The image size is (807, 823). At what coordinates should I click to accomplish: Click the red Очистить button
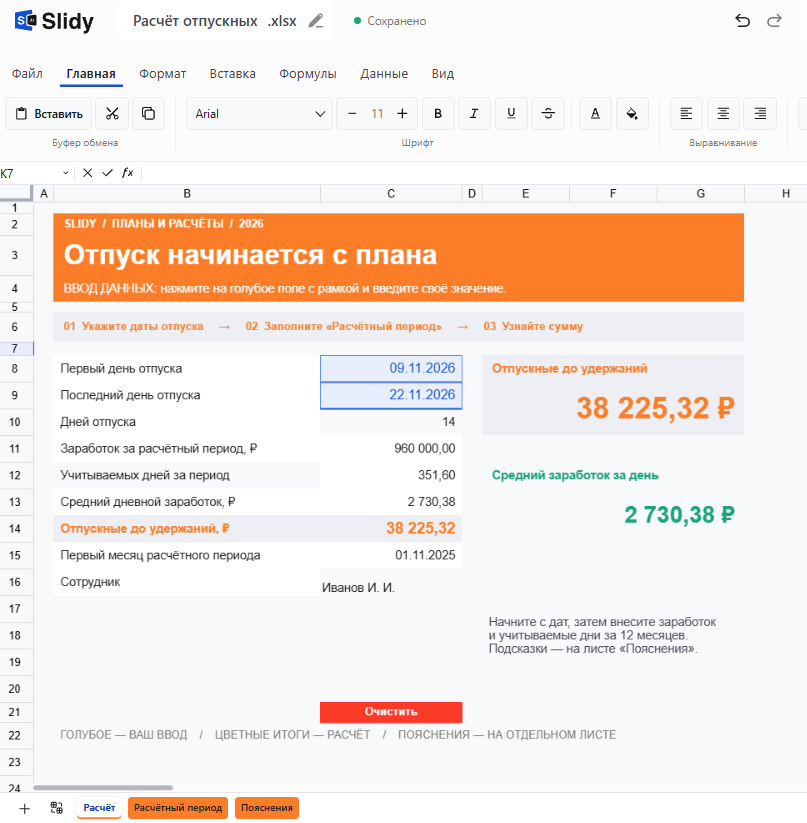[391, 712]
